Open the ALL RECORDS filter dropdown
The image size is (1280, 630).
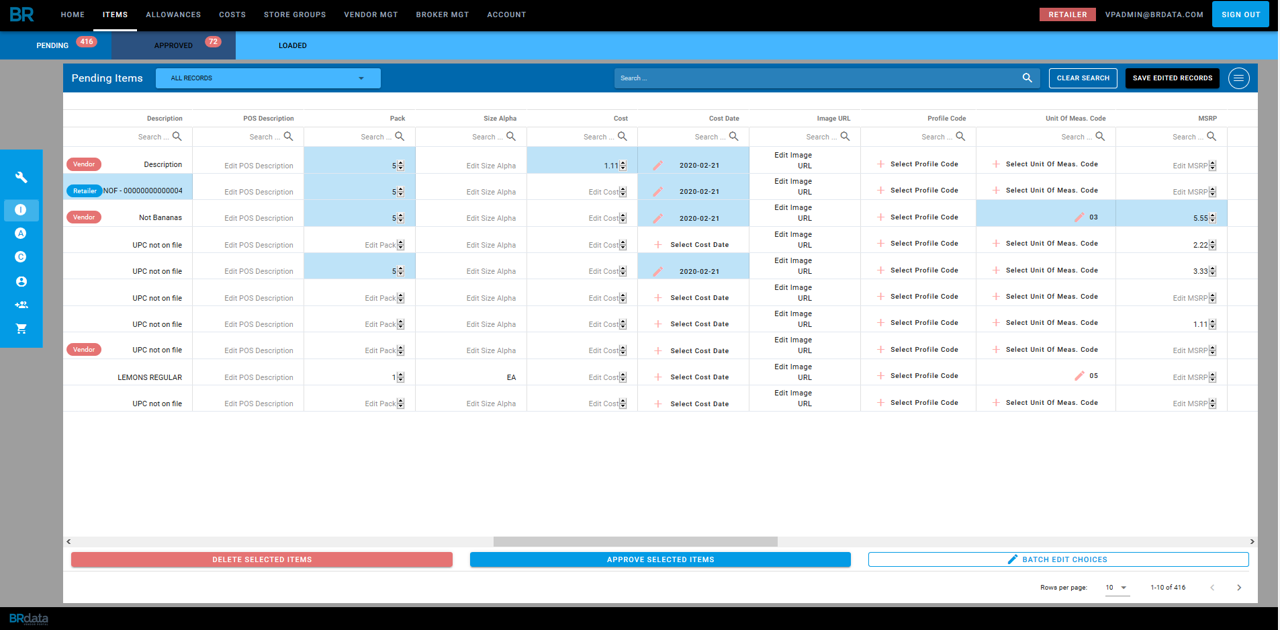tap(268, 78)
